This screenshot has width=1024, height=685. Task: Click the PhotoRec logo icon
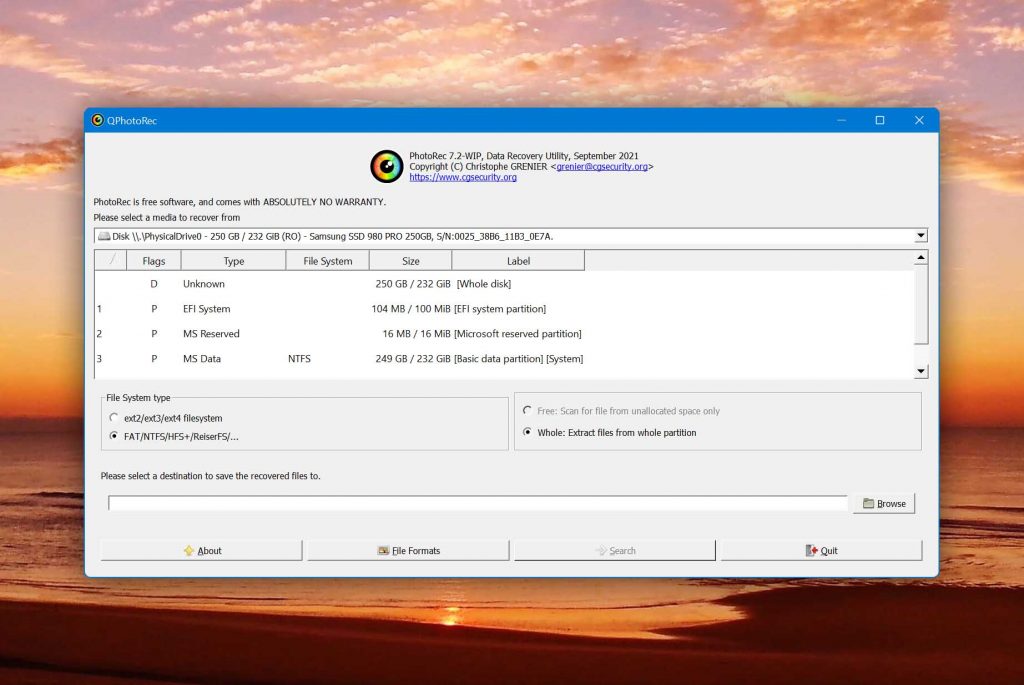point(387,166)
